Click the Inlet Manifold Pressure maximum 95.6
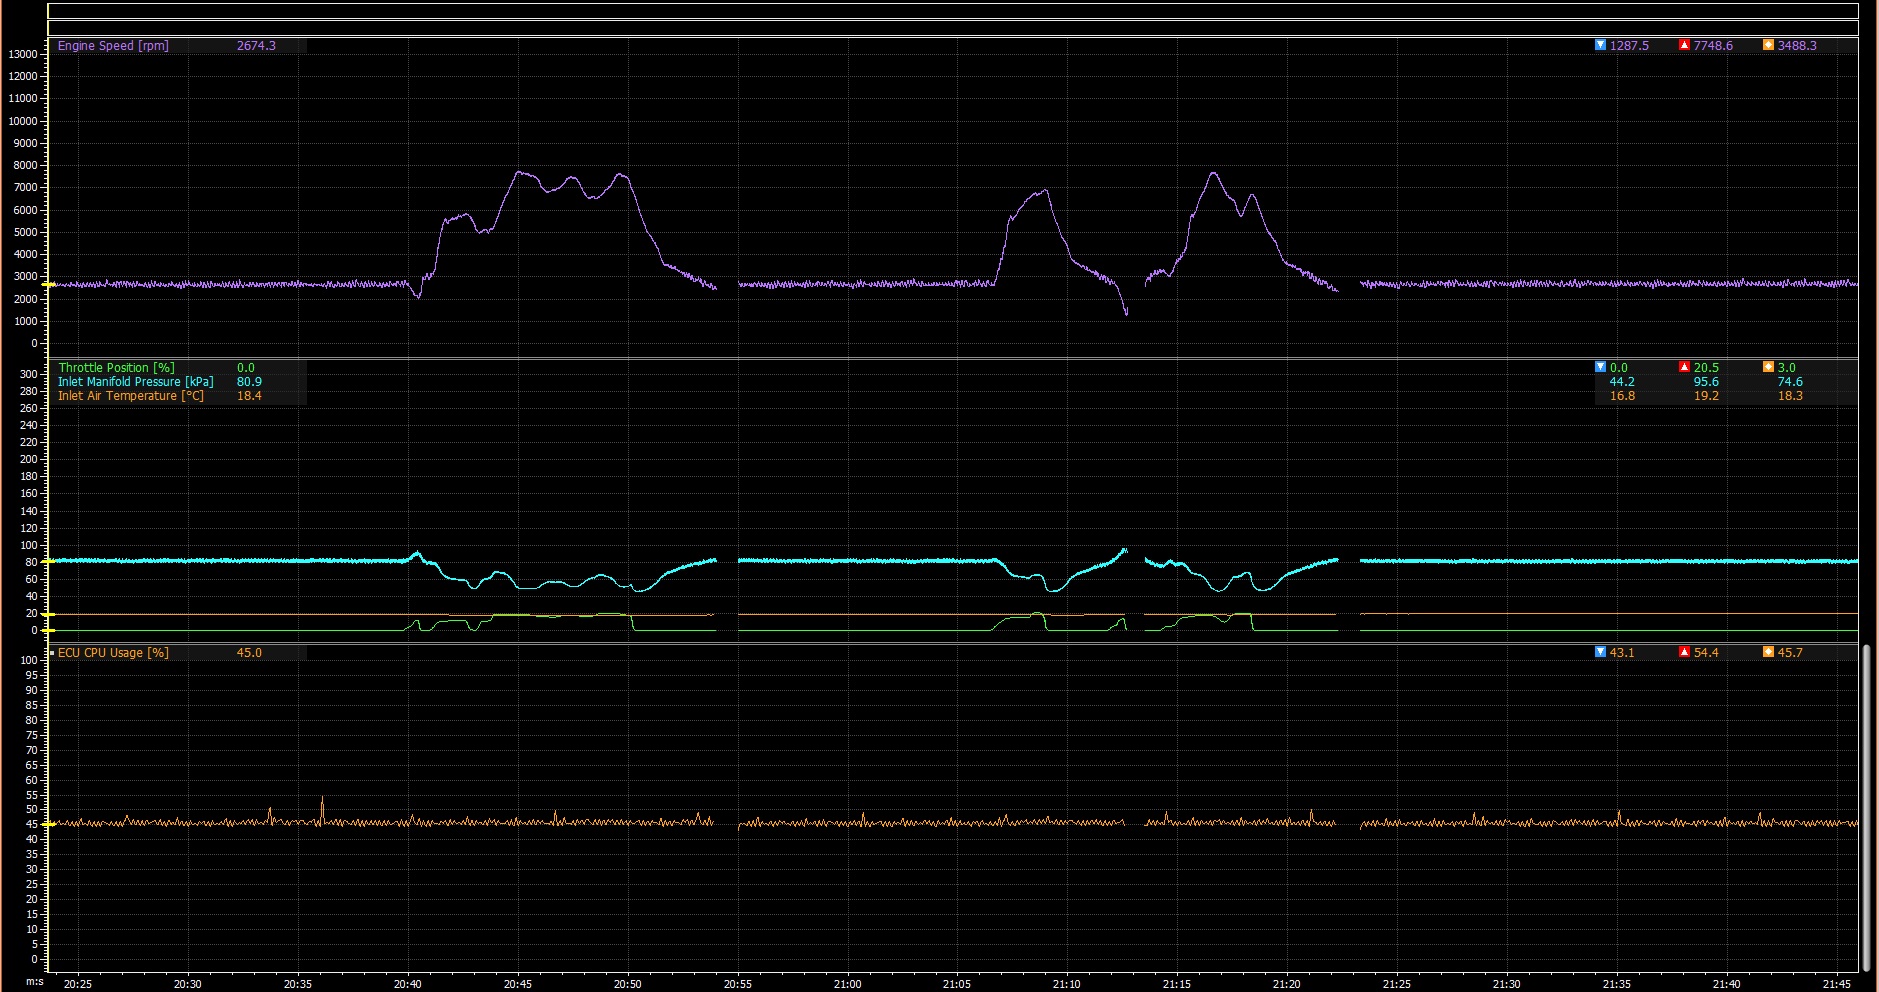Viewport: 1879px width, 992px height. point(1706,382)
